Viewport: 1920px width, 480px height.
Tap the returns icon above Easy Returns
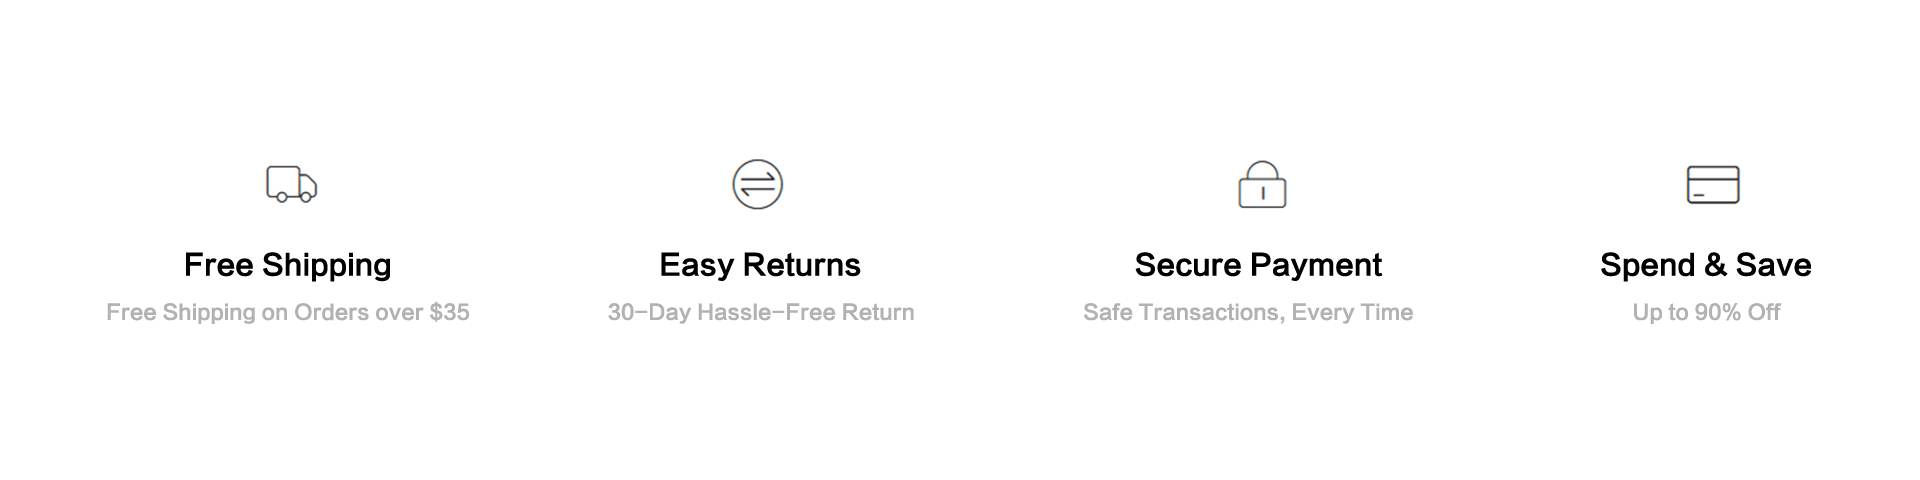757,184
